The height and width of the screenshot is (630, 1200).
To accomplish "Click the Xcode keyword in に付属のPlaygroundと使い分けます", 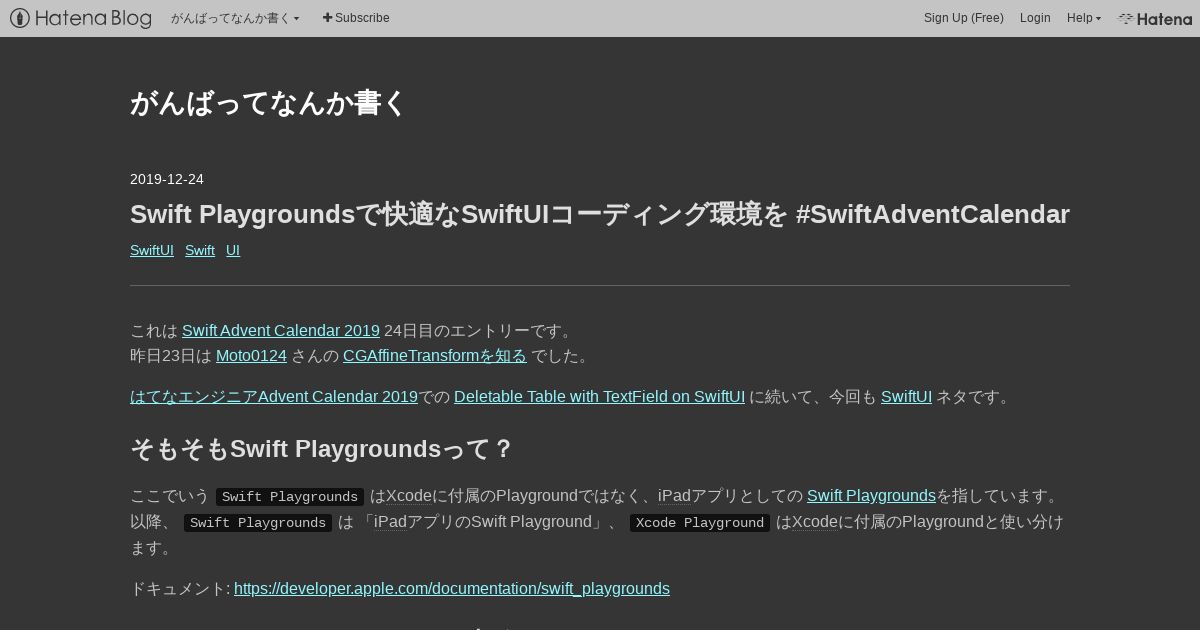I will tap(815, 521).
